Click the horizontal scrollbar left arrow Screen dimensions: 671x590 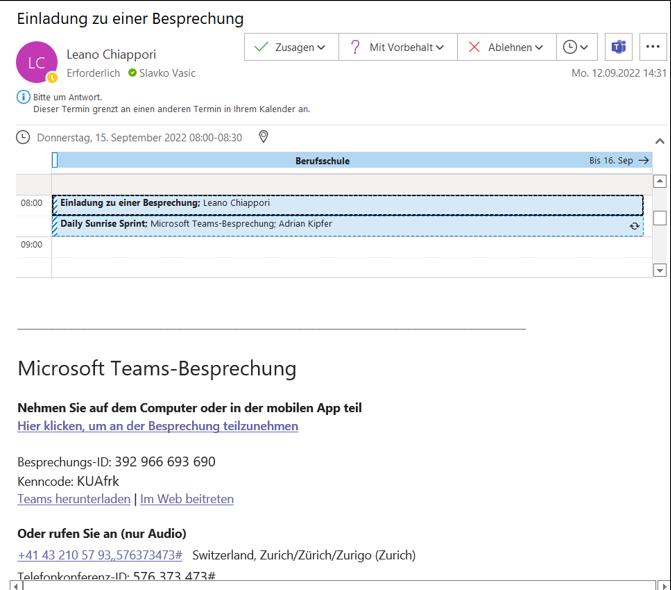point(16,586)
